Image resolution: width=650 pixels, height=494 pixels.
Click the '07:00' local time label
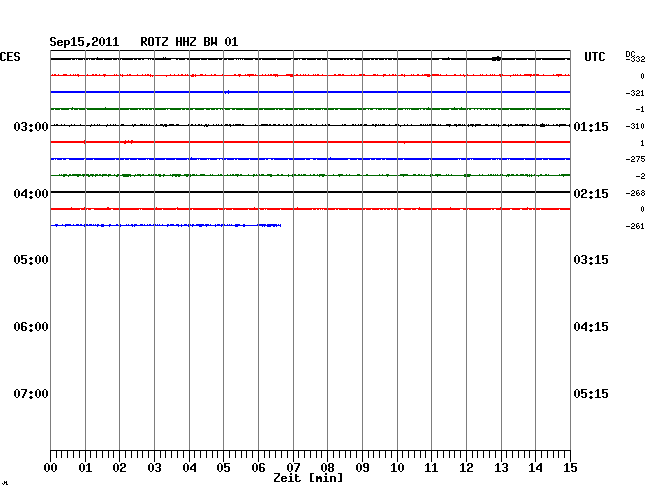31,394
